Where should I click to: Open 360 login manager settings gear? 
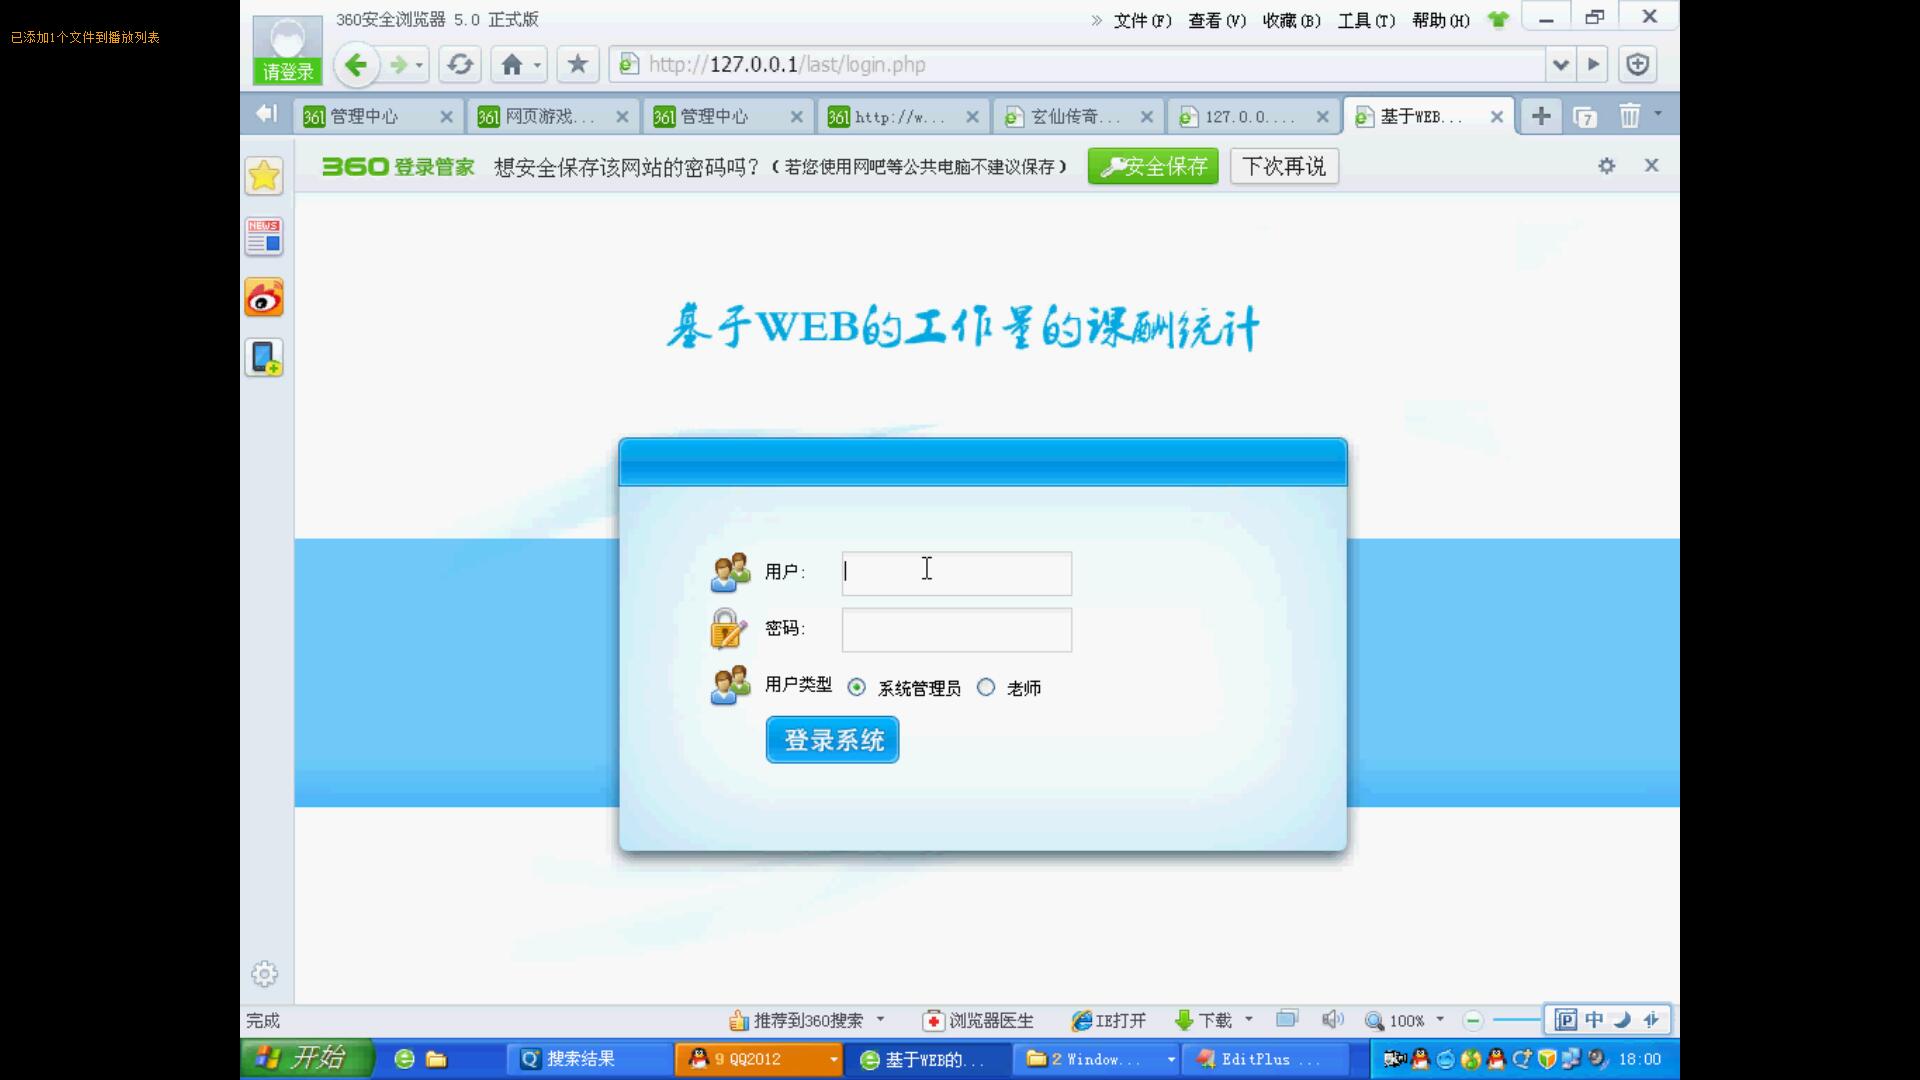[x=1607, y=166]
